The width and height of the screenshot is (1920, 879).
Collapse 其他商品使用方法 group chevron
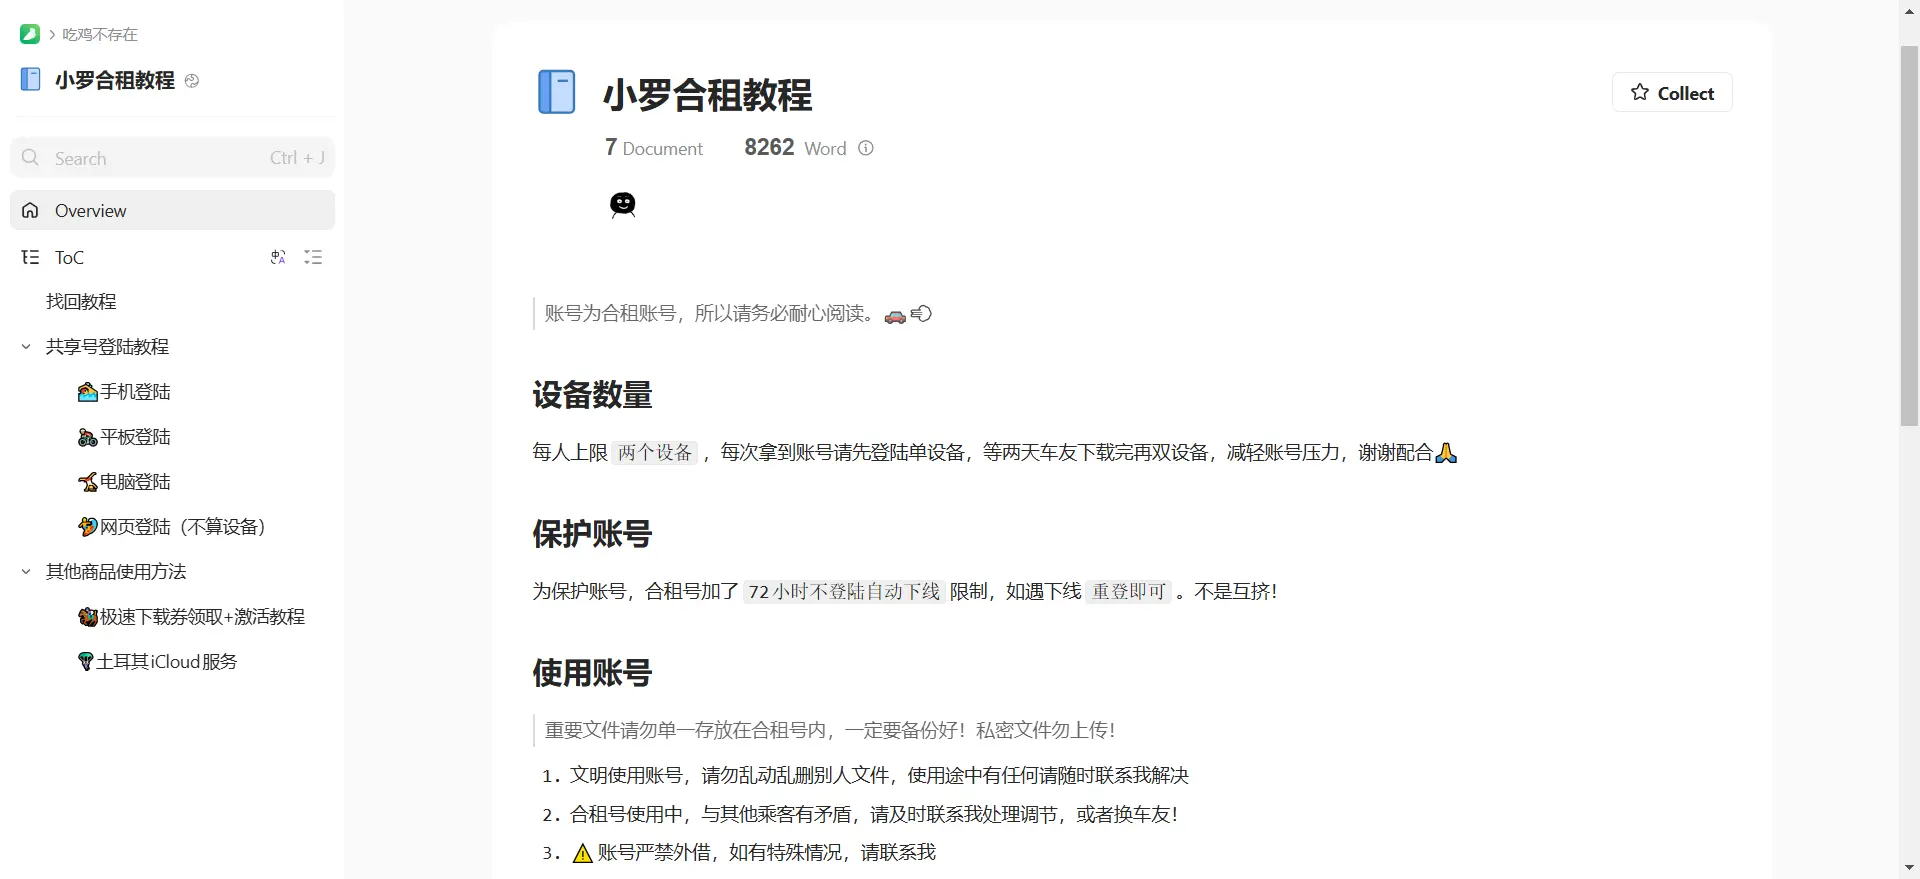coord(26,571)
